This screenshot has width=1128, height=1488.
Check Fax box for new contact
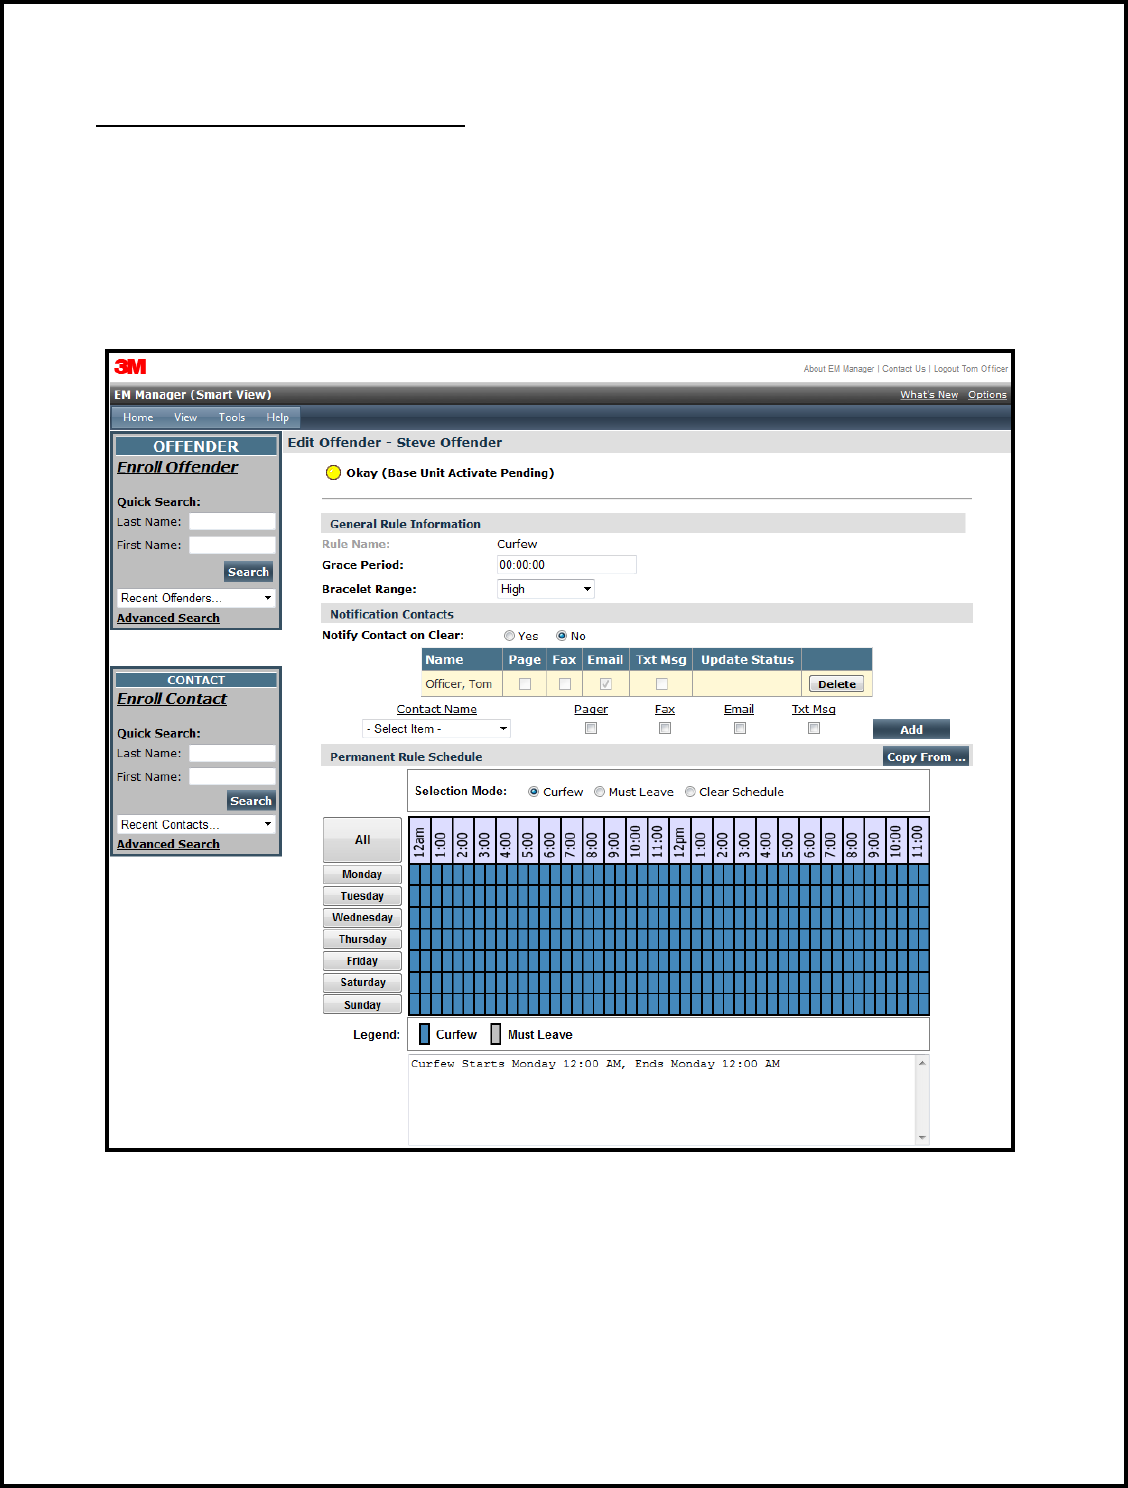[665, 729]
